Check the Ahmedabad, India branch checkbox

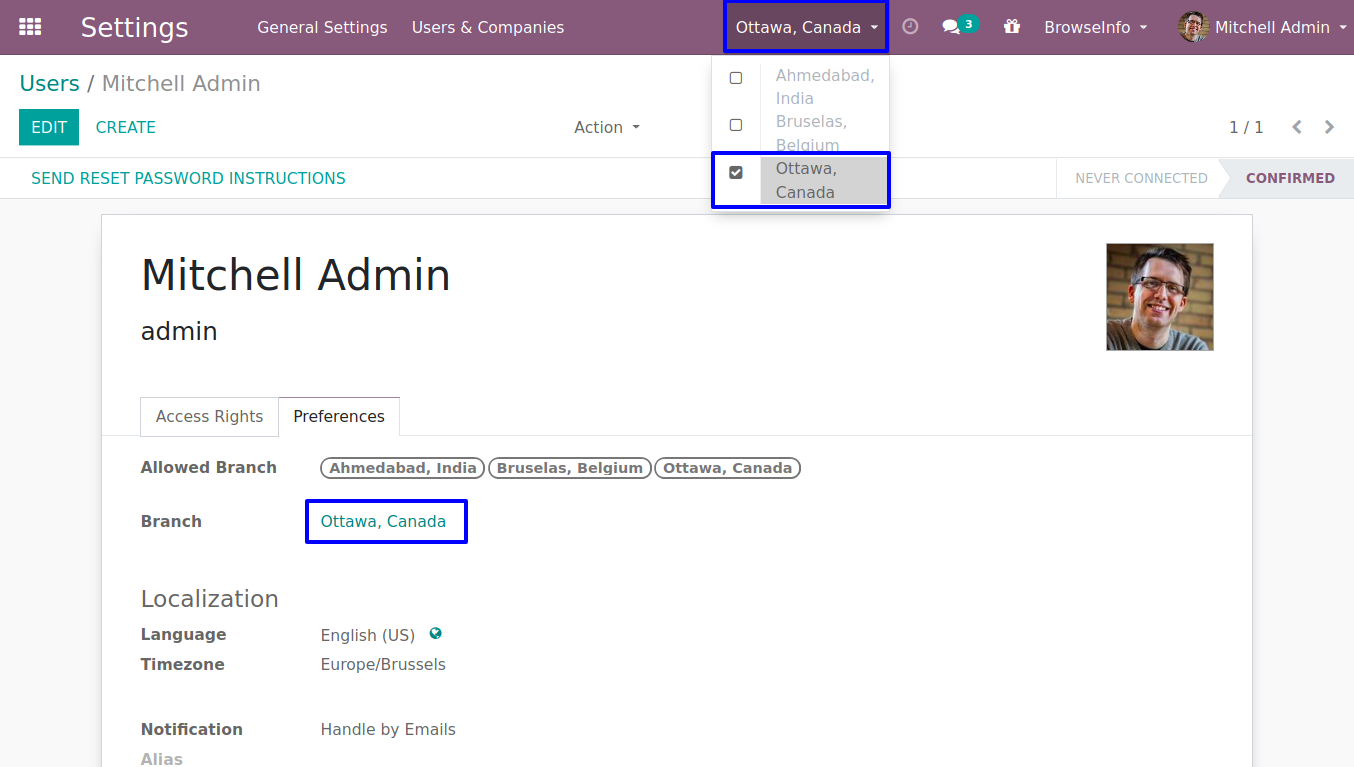pyautogui.click(x=736, y=78)
